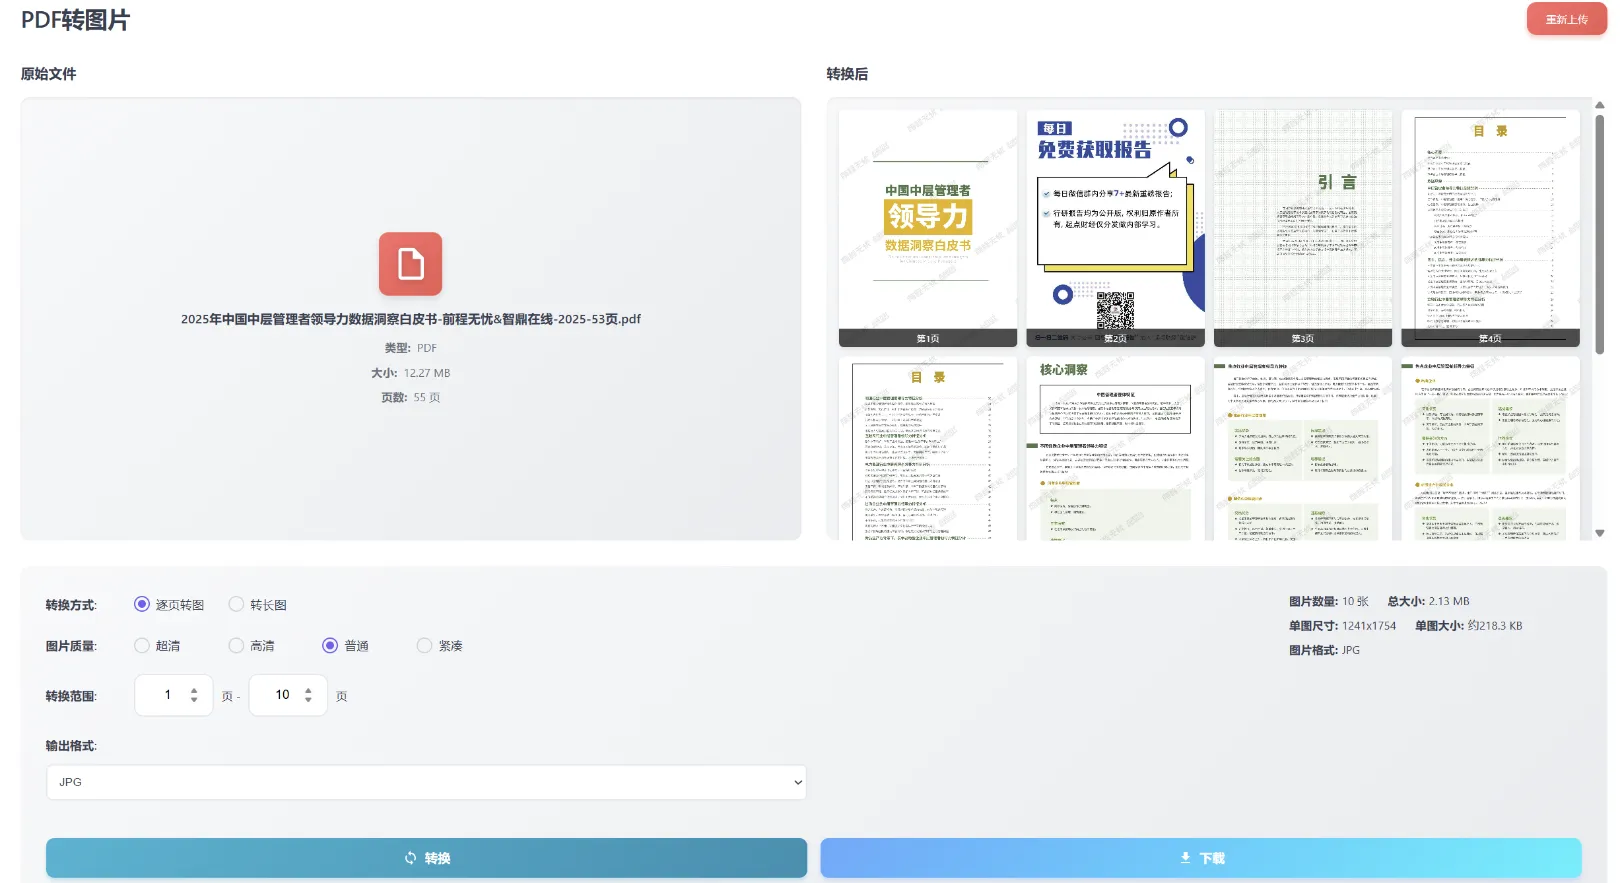Click the 10 张 image count value
1620x883 pixels.
(1355, 601)
